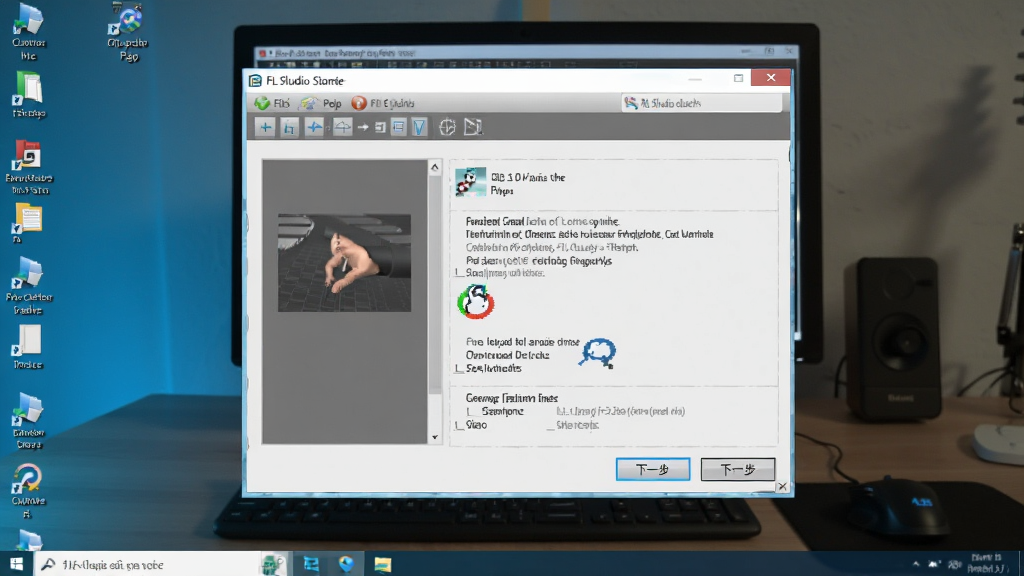Open File Explorer from the taskbar

click(x=383, y=564)
